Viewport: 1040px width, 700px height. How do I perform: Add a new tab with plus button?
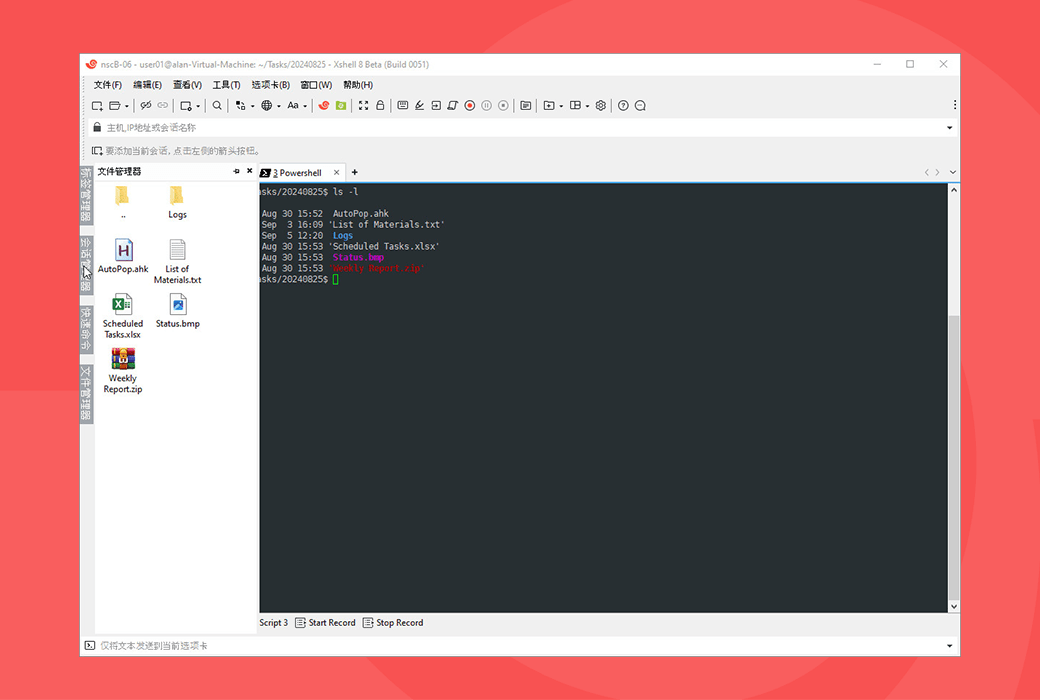click(355, 173)
